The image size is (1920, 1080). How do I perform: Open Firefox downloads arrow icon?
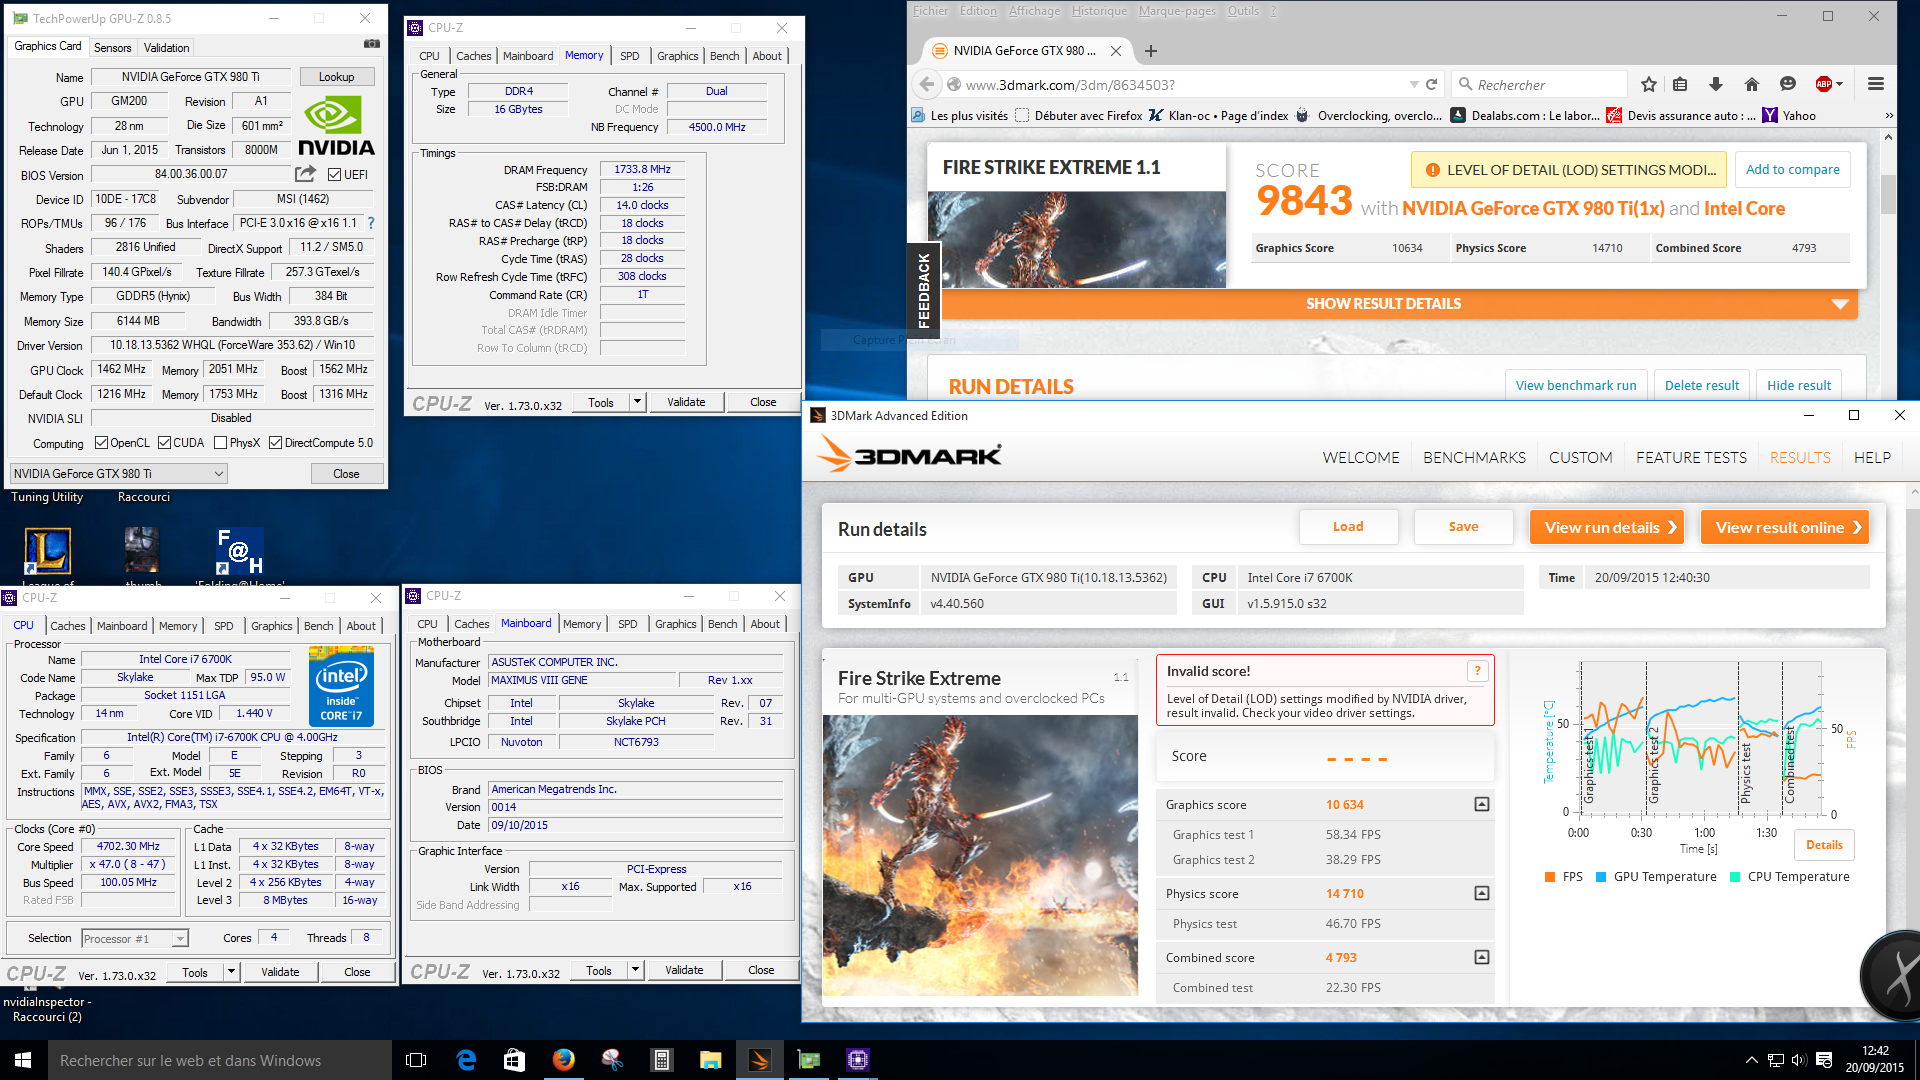[1716, 85]
